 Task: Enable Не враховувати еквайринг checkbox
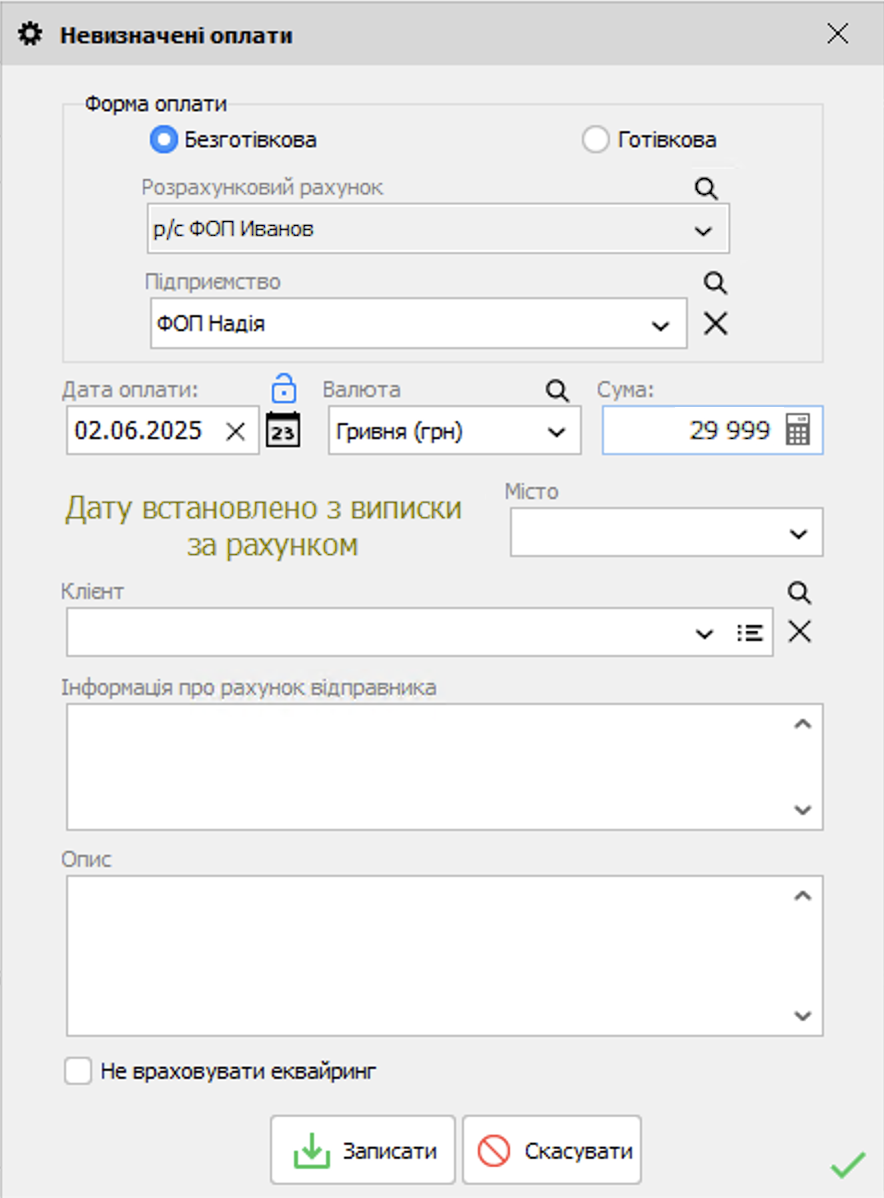click(77, 1072)
